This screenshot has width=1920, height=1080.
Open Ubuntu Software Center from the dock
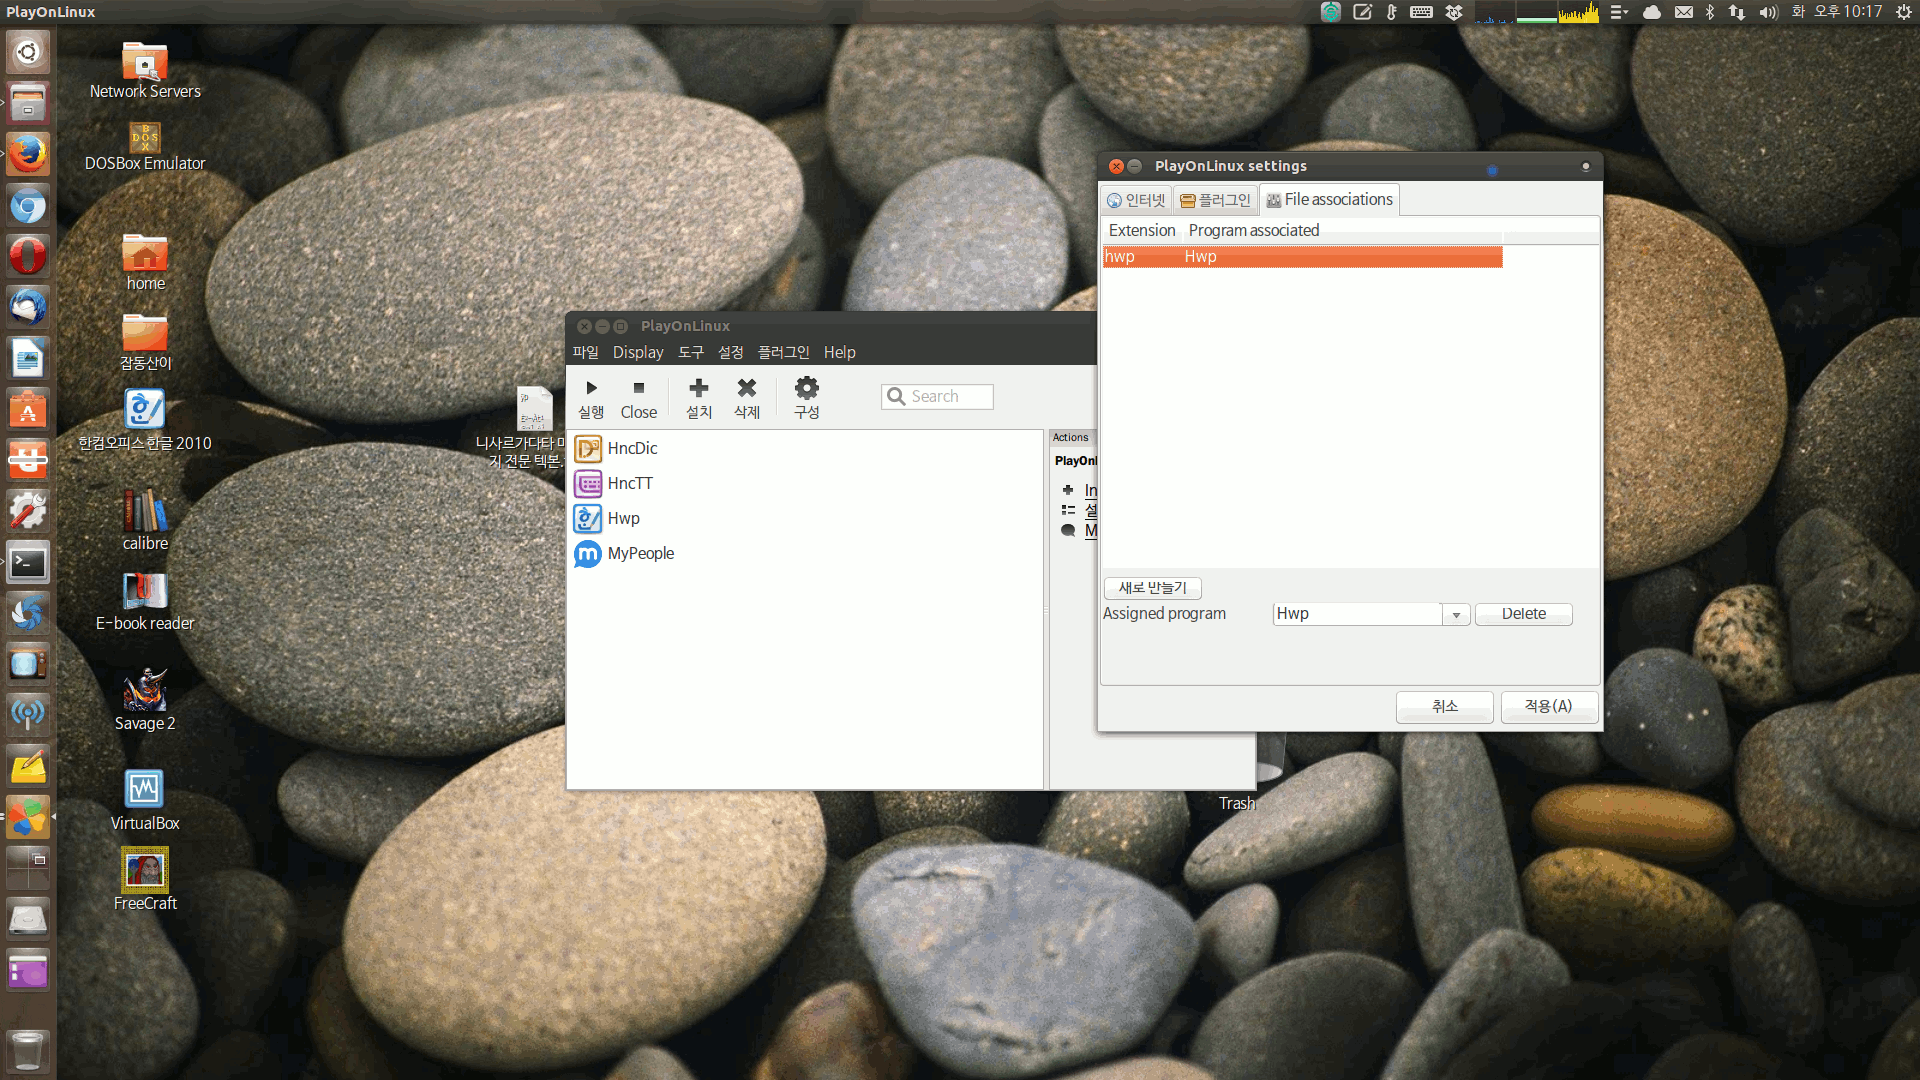(28, 409)
